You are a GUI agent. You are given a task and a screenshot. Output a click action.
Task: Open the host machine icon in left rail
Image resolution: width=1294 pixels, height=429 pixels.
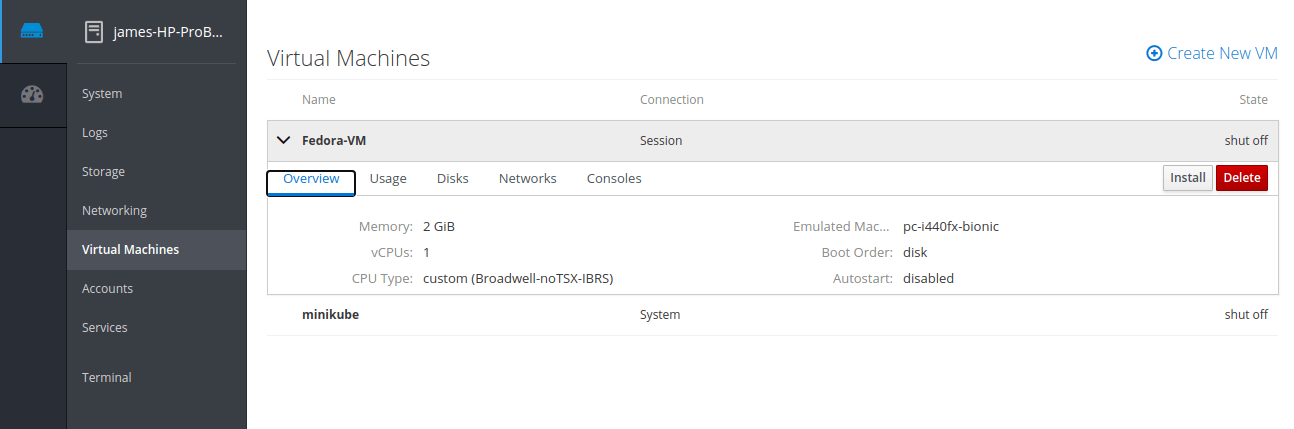[x=32, y=31]
